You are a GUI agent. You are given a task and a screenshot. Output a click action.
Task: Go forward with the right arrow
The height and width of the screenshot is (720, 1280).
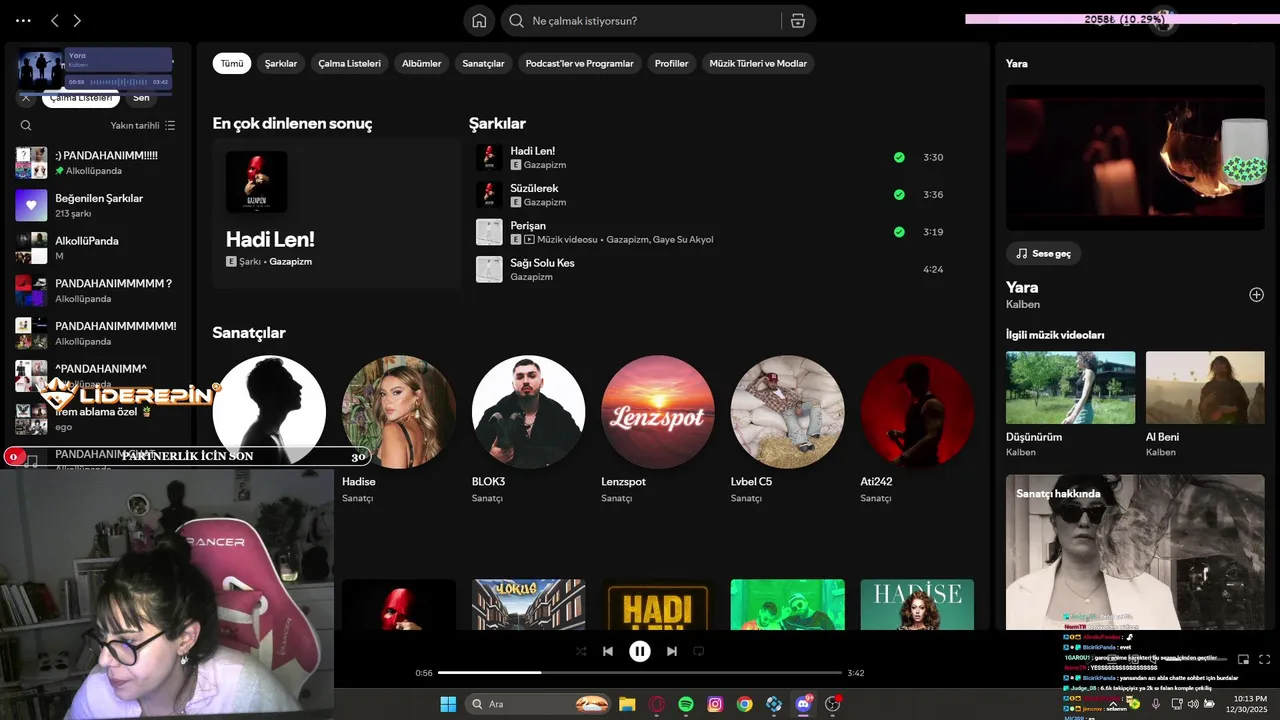pyautogui.click(x=77, y=20)
